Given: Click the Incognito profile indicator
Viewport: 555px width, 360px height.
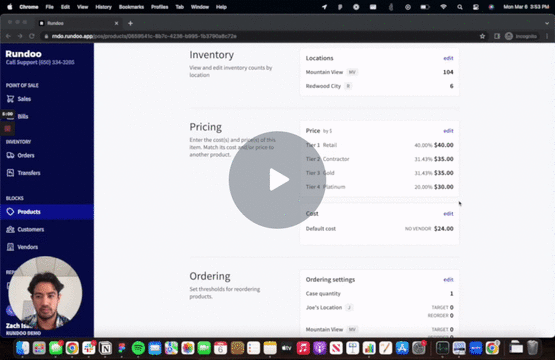Looking at the screenshot, I should (521, 36).
